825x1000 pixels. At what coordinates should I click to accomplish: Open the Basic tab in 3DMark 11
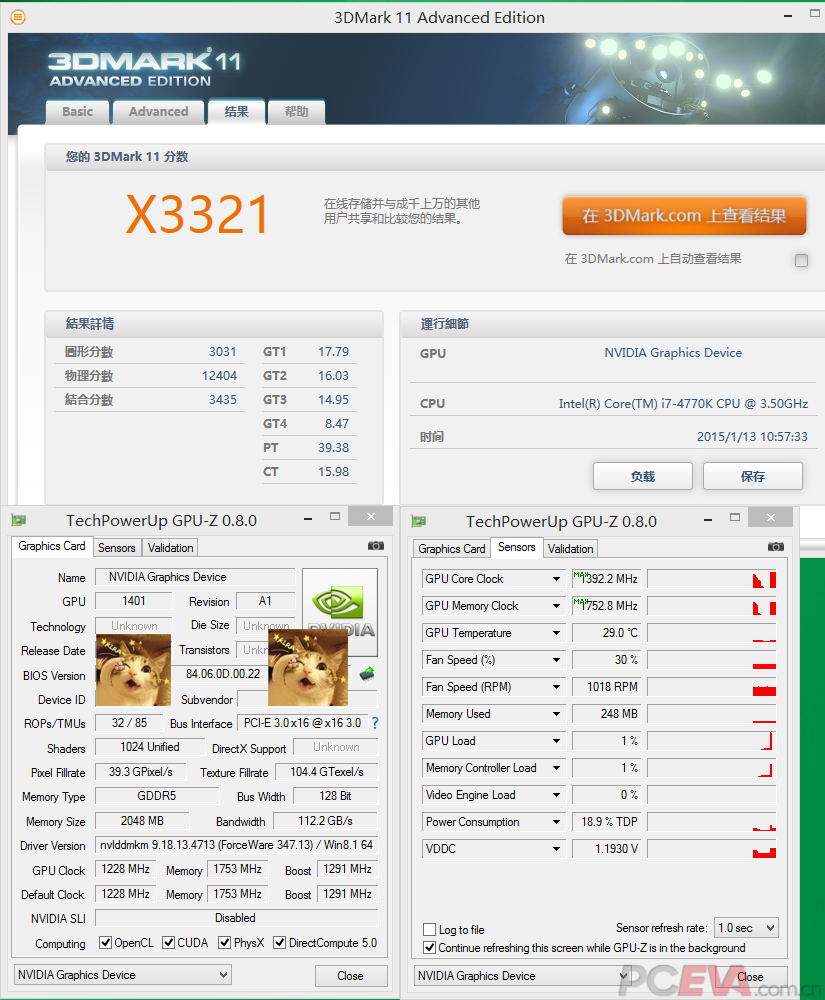pos(77,112)
